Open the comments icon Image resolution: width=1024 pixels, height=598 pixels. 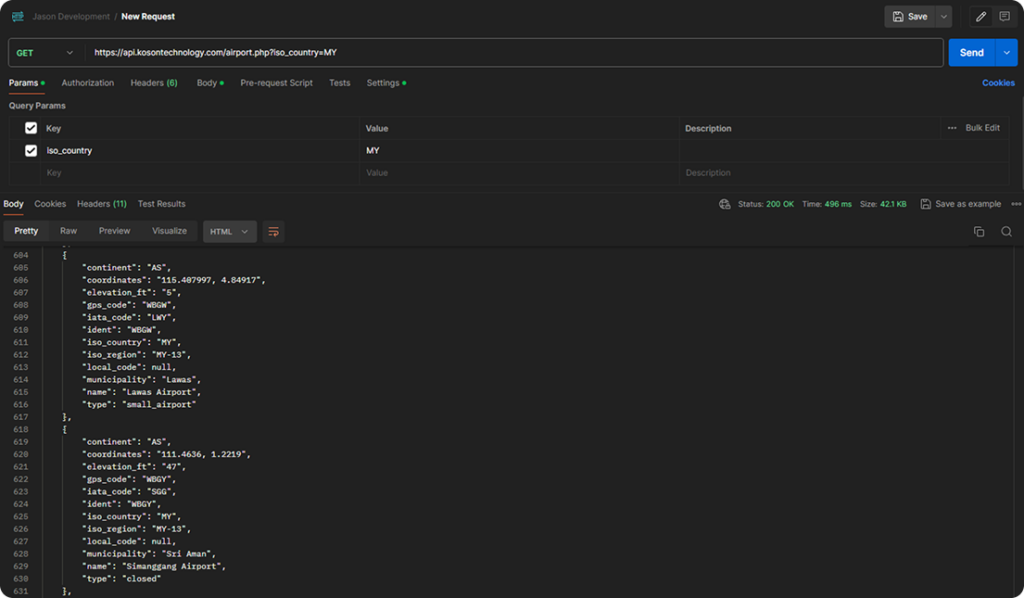1004,16
